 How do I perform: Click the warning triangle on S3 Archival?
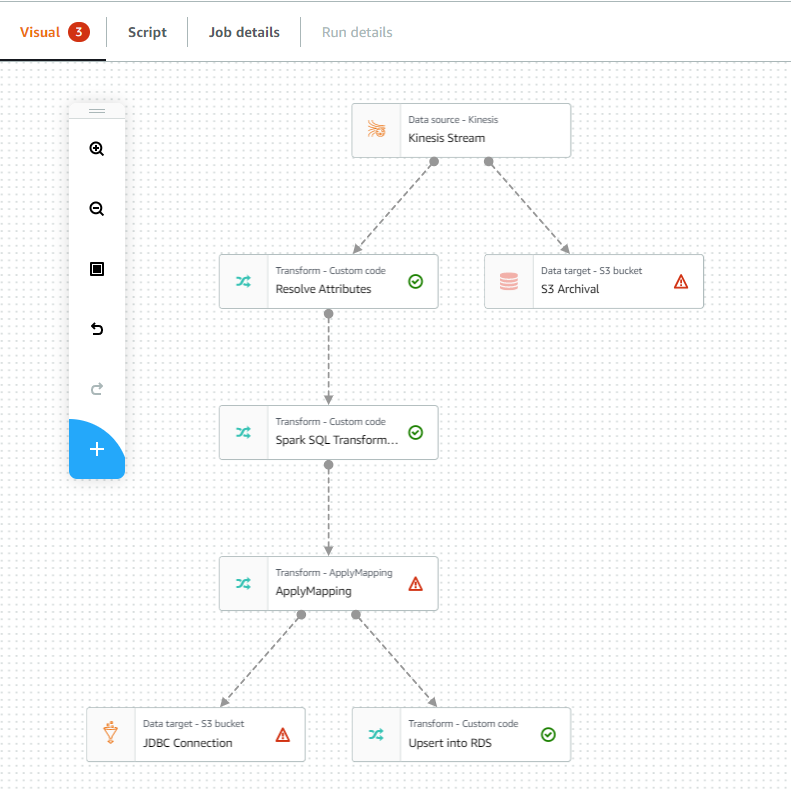[681, 282]
